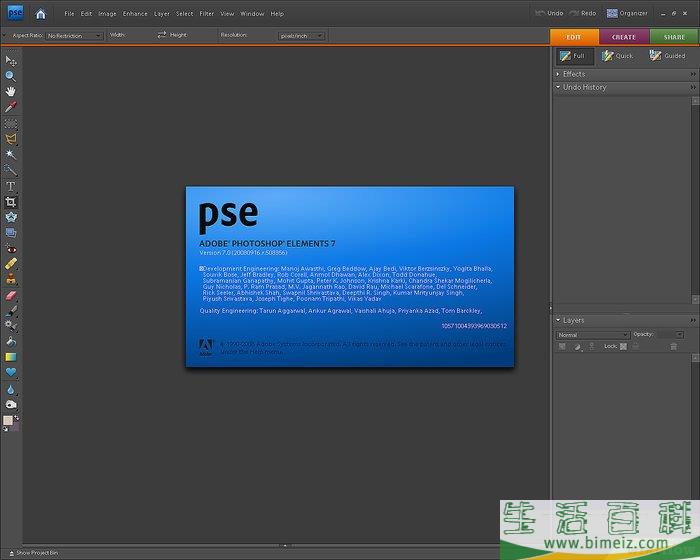The image size is (700, 560).
Task: Collapse the Undo History panel
Action: pos(558,87)
